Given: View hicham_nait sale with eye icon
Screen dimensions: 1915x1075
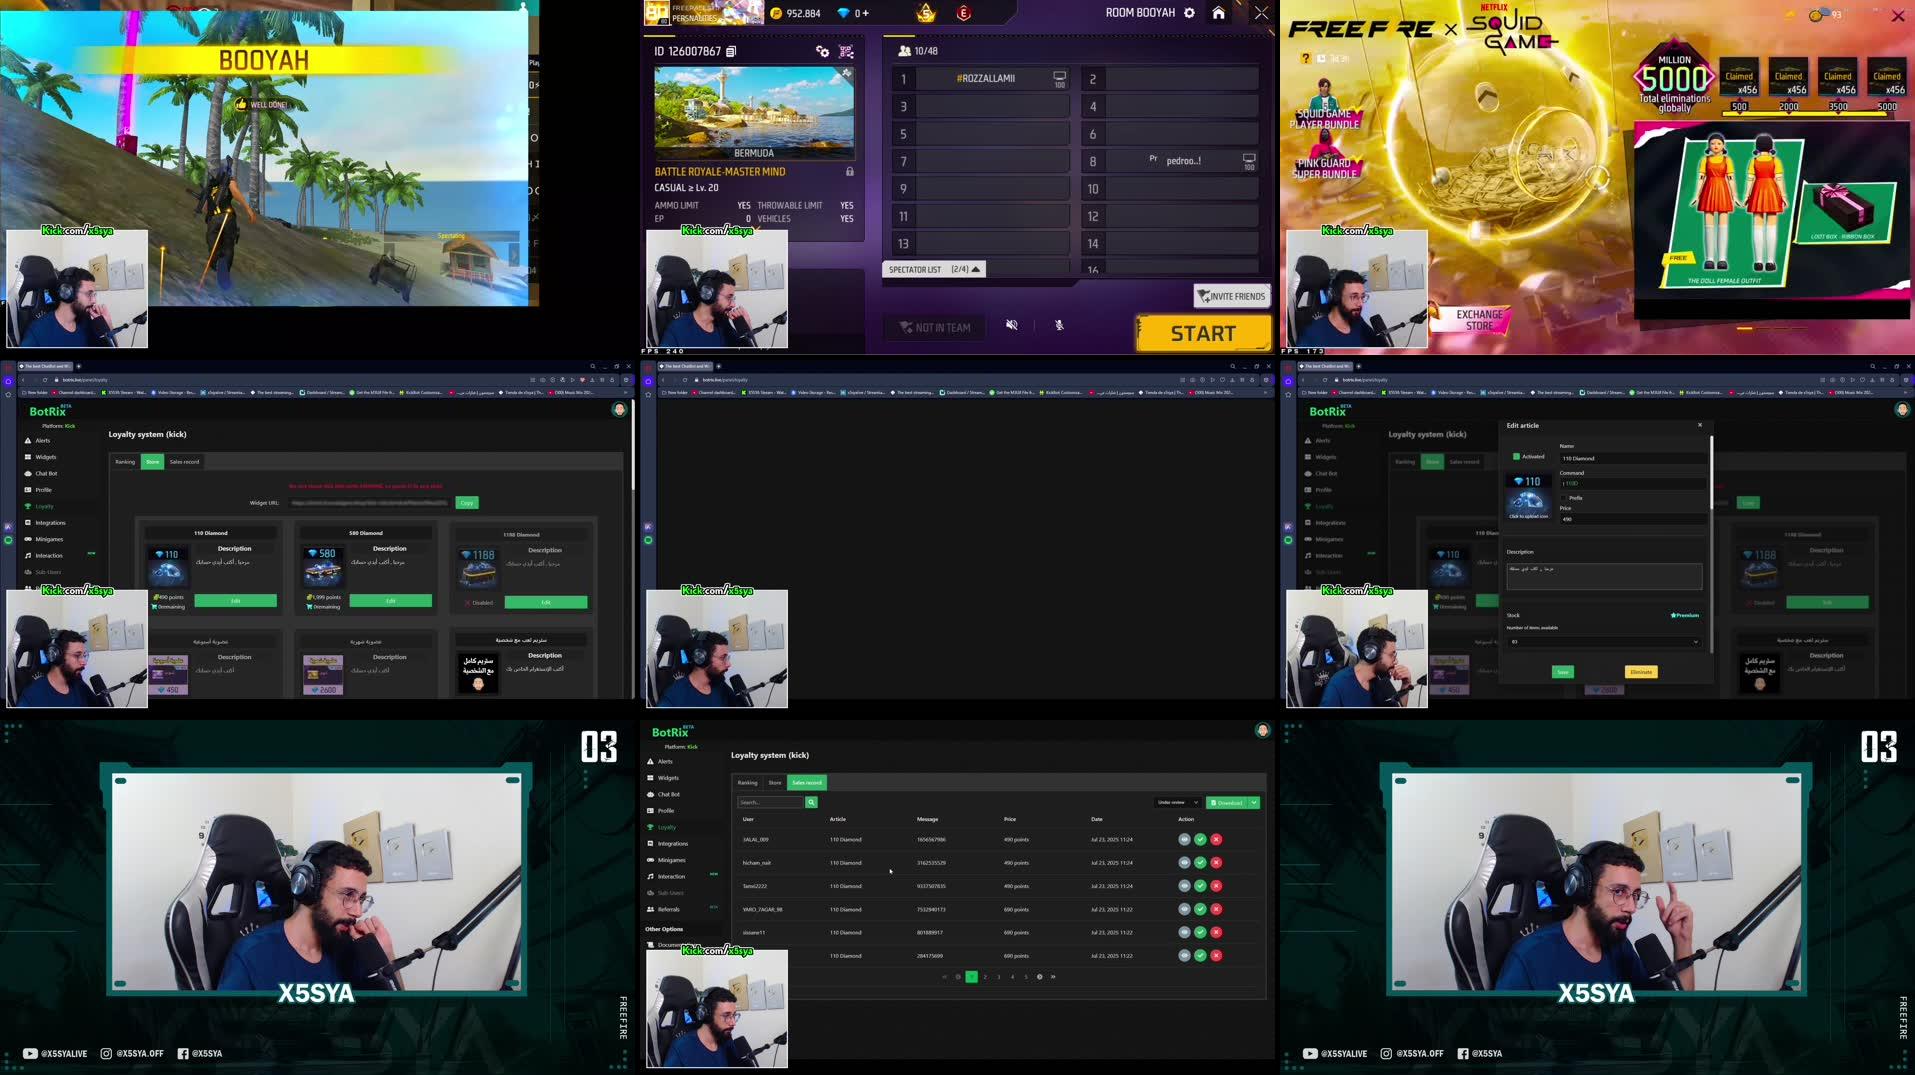Looking at the screenshot, I should [1184, 862].
